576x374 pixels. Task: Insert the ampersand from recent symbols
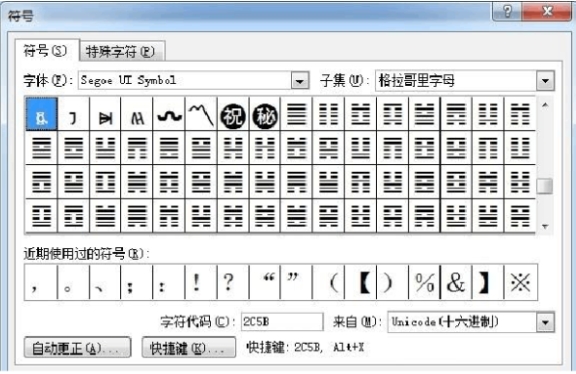[x=456, y=282]
